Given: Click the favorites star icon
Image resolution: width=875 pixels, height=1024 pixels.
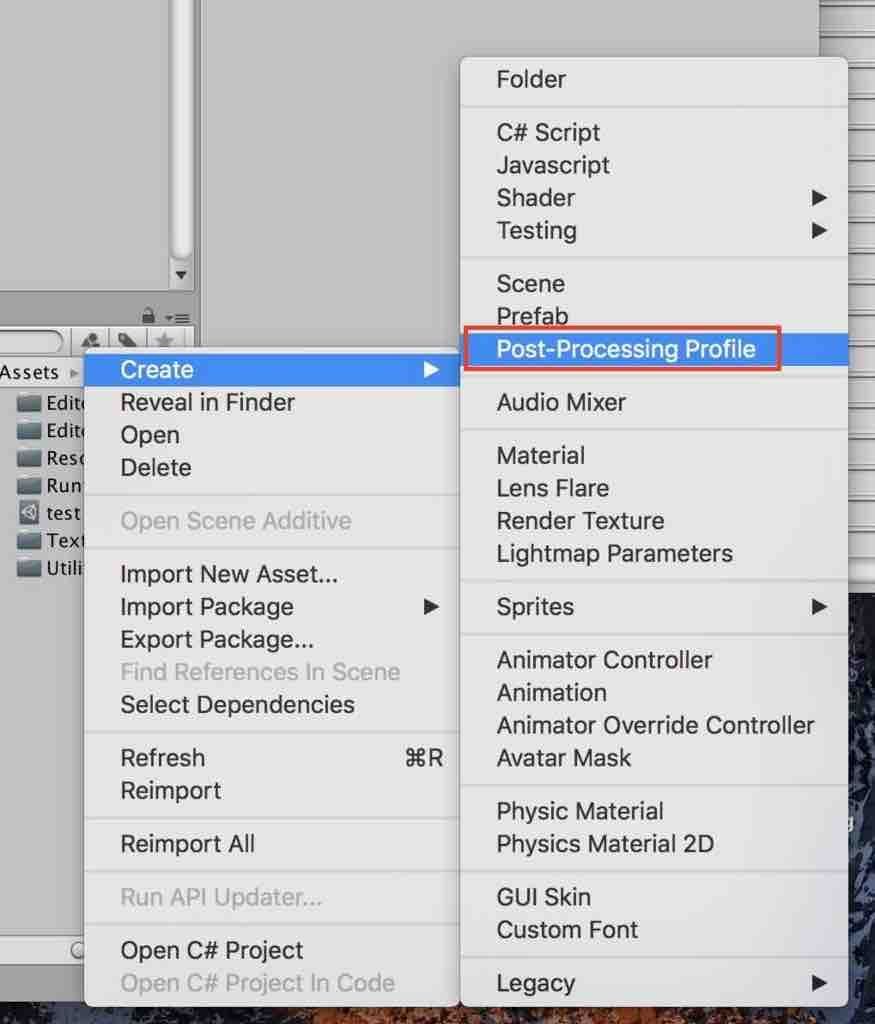Looking at the screenshot, I should point(165,340).
